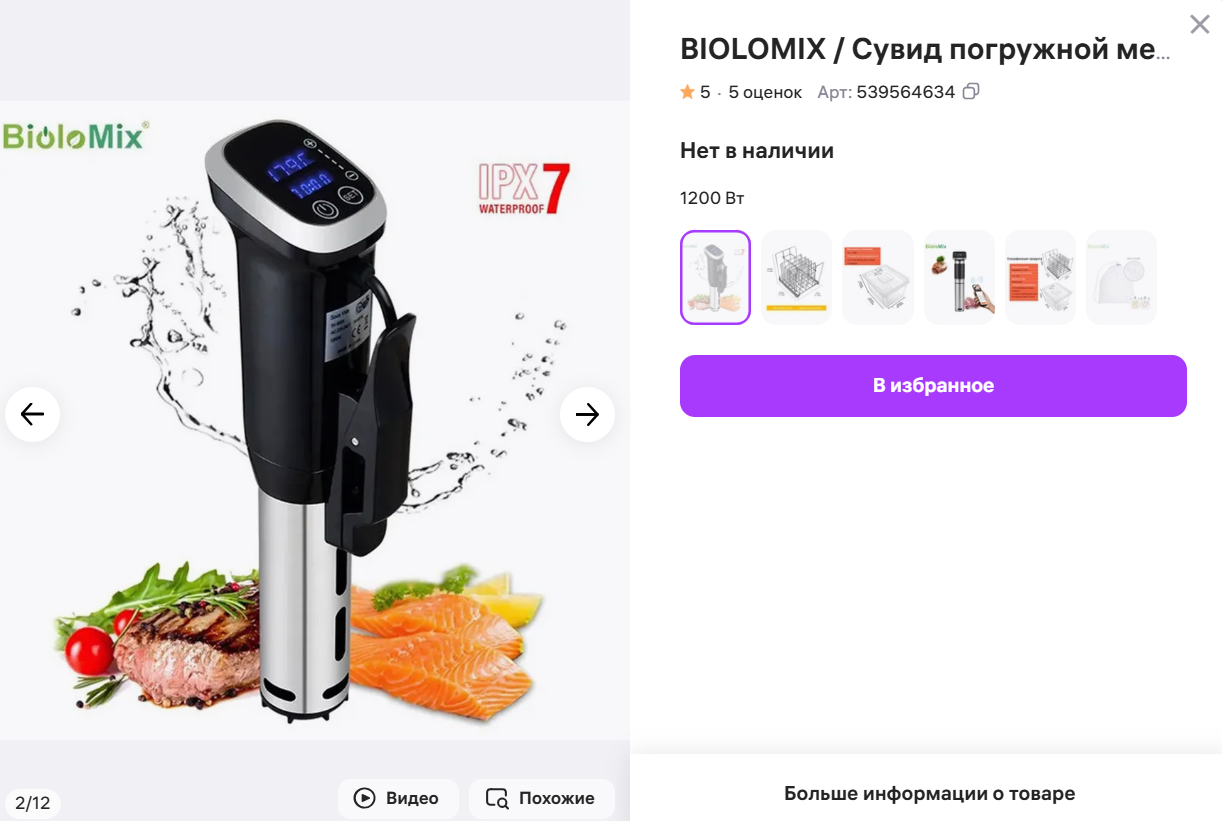Advance to the next product photo

[587, 414]
